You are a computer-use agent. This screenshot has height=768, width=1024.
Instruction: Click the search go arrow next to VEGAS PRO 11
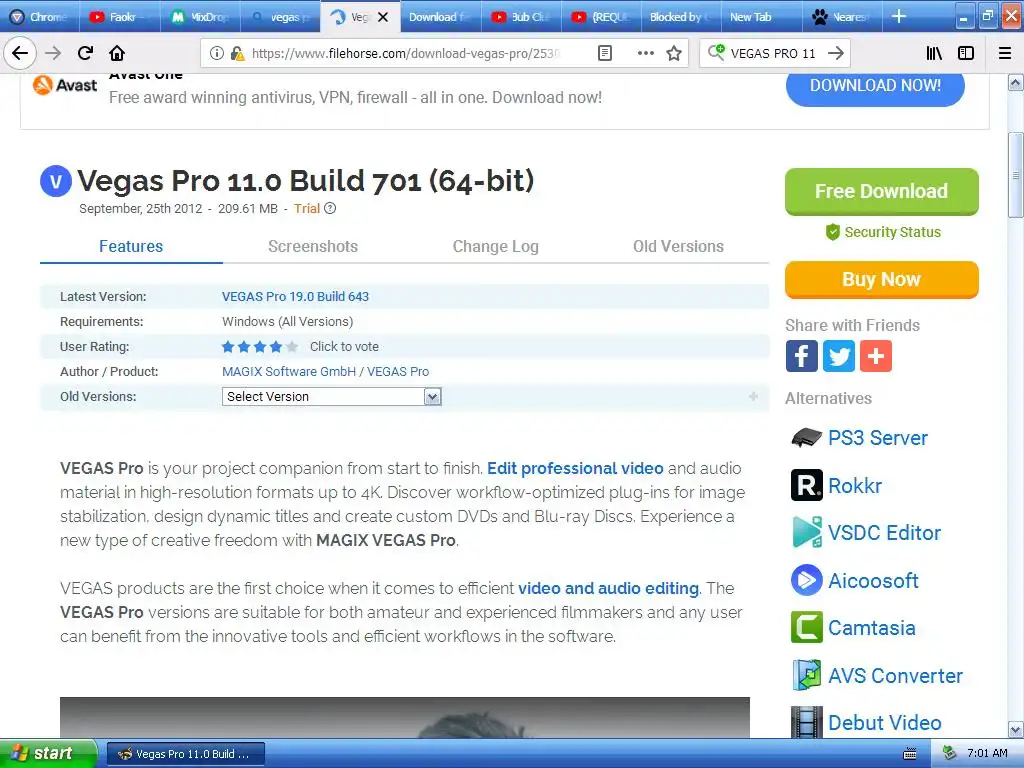tap(835, 54)
